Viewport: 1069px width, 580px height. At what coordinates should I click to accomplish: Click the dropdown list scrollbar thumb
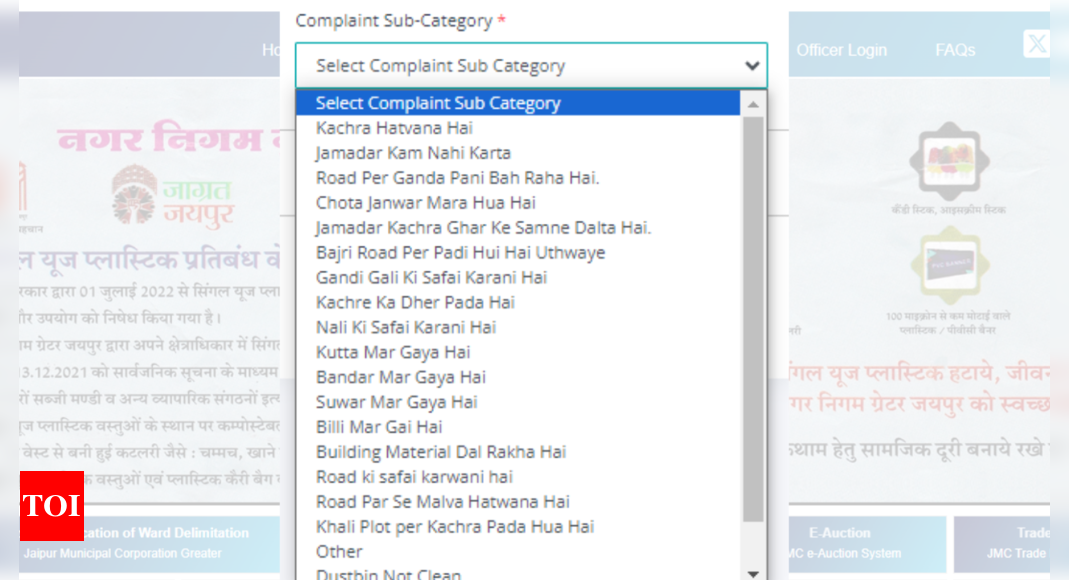753,320
